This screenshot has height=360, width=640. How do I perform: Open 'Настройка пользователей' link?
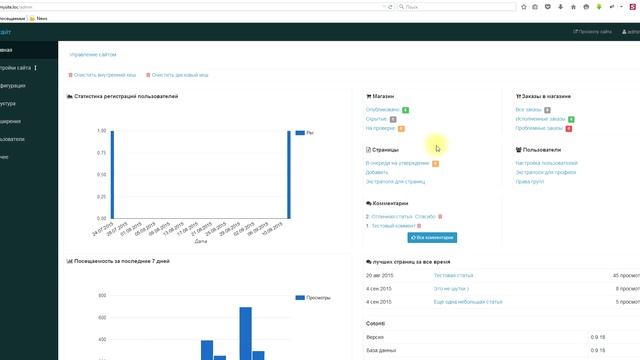pos(547,163)
